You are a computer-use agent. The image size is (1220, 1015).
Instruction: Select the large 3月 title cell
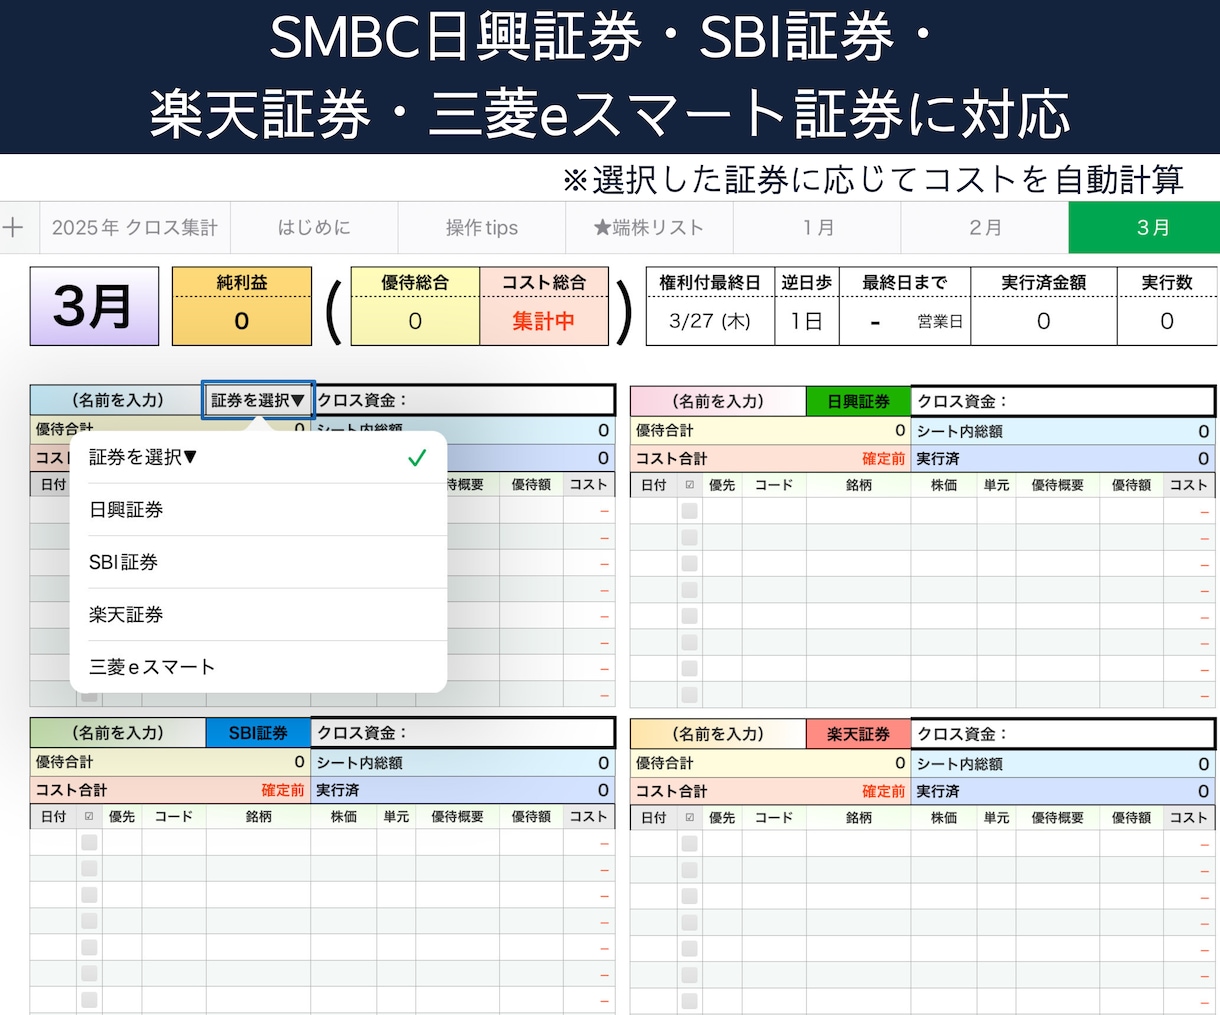click(94, 306)
